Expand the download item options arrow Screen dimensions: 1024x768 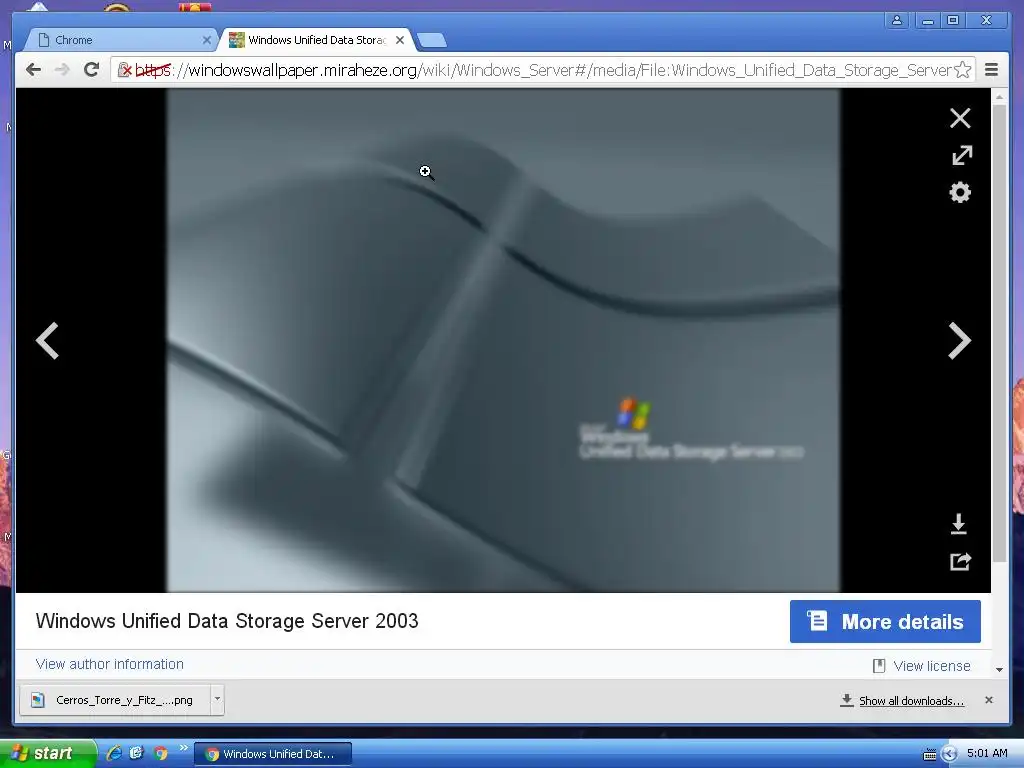tap(217, 699)
